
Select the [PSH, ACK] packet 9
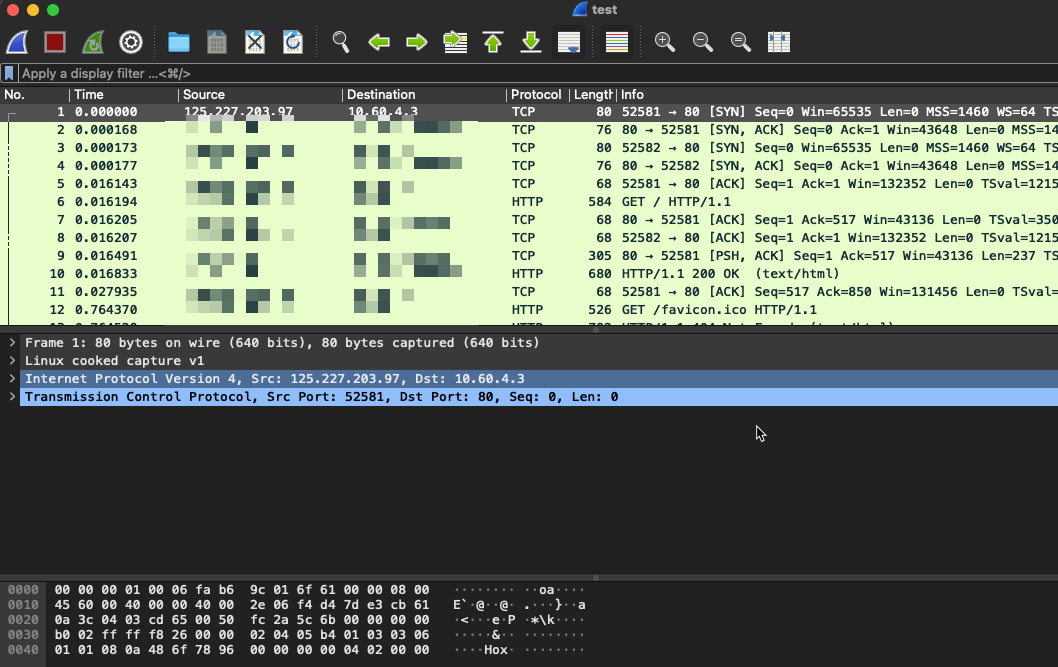(529, 256)
